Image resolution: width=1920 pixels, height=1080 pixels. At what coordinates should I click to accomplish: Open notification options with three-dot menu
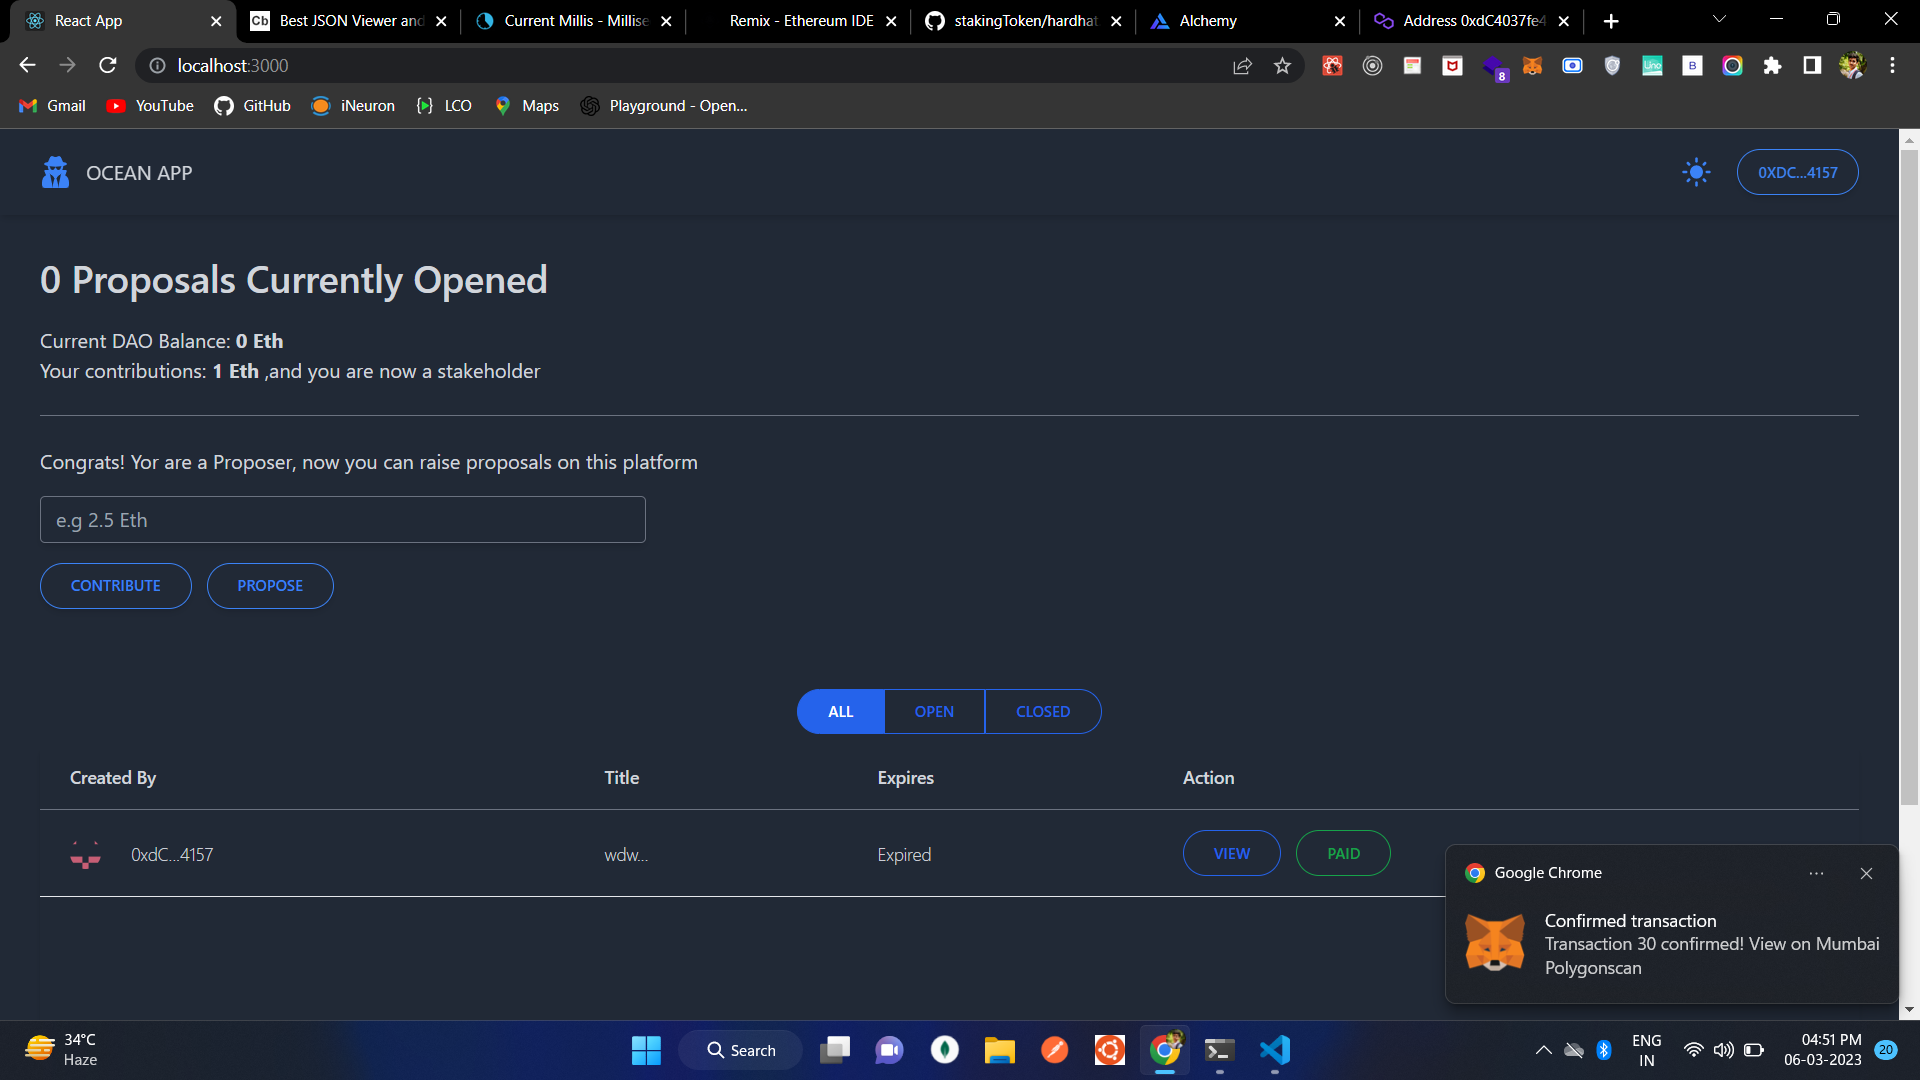tap(1817, 873)
